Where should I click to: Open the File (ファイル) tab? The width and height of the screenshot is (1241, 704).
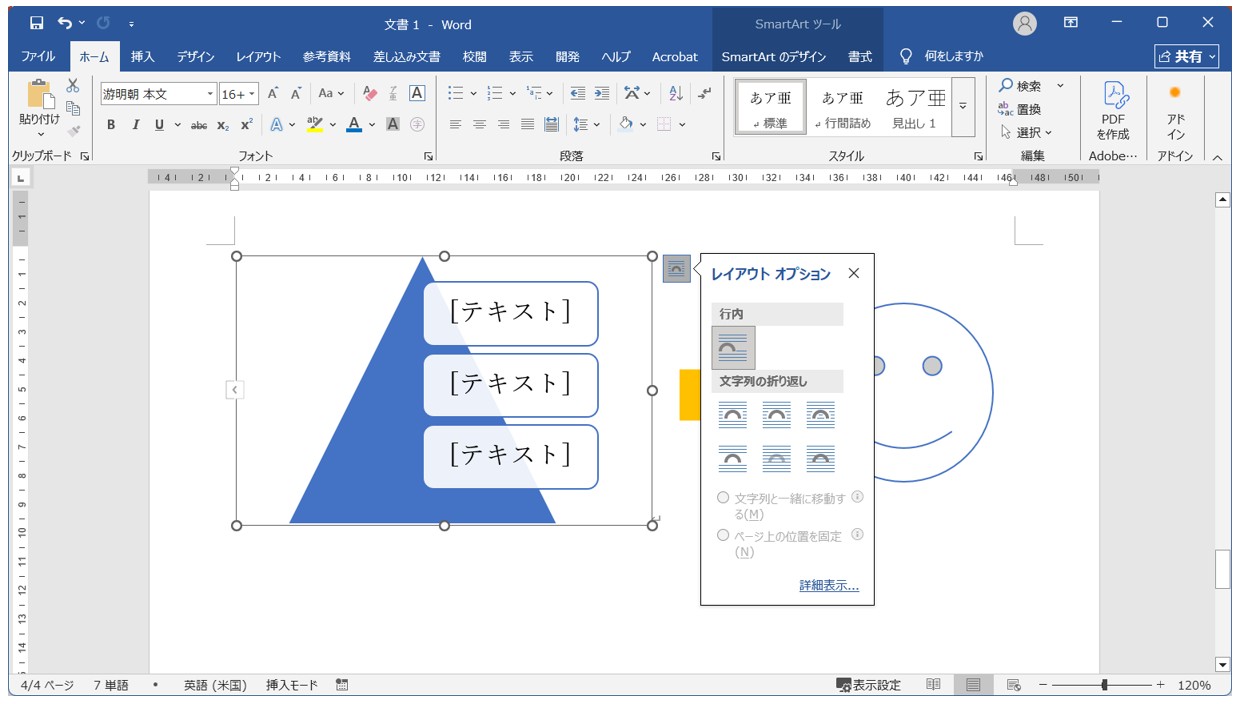pyautogui.click(x=38, y=57)
